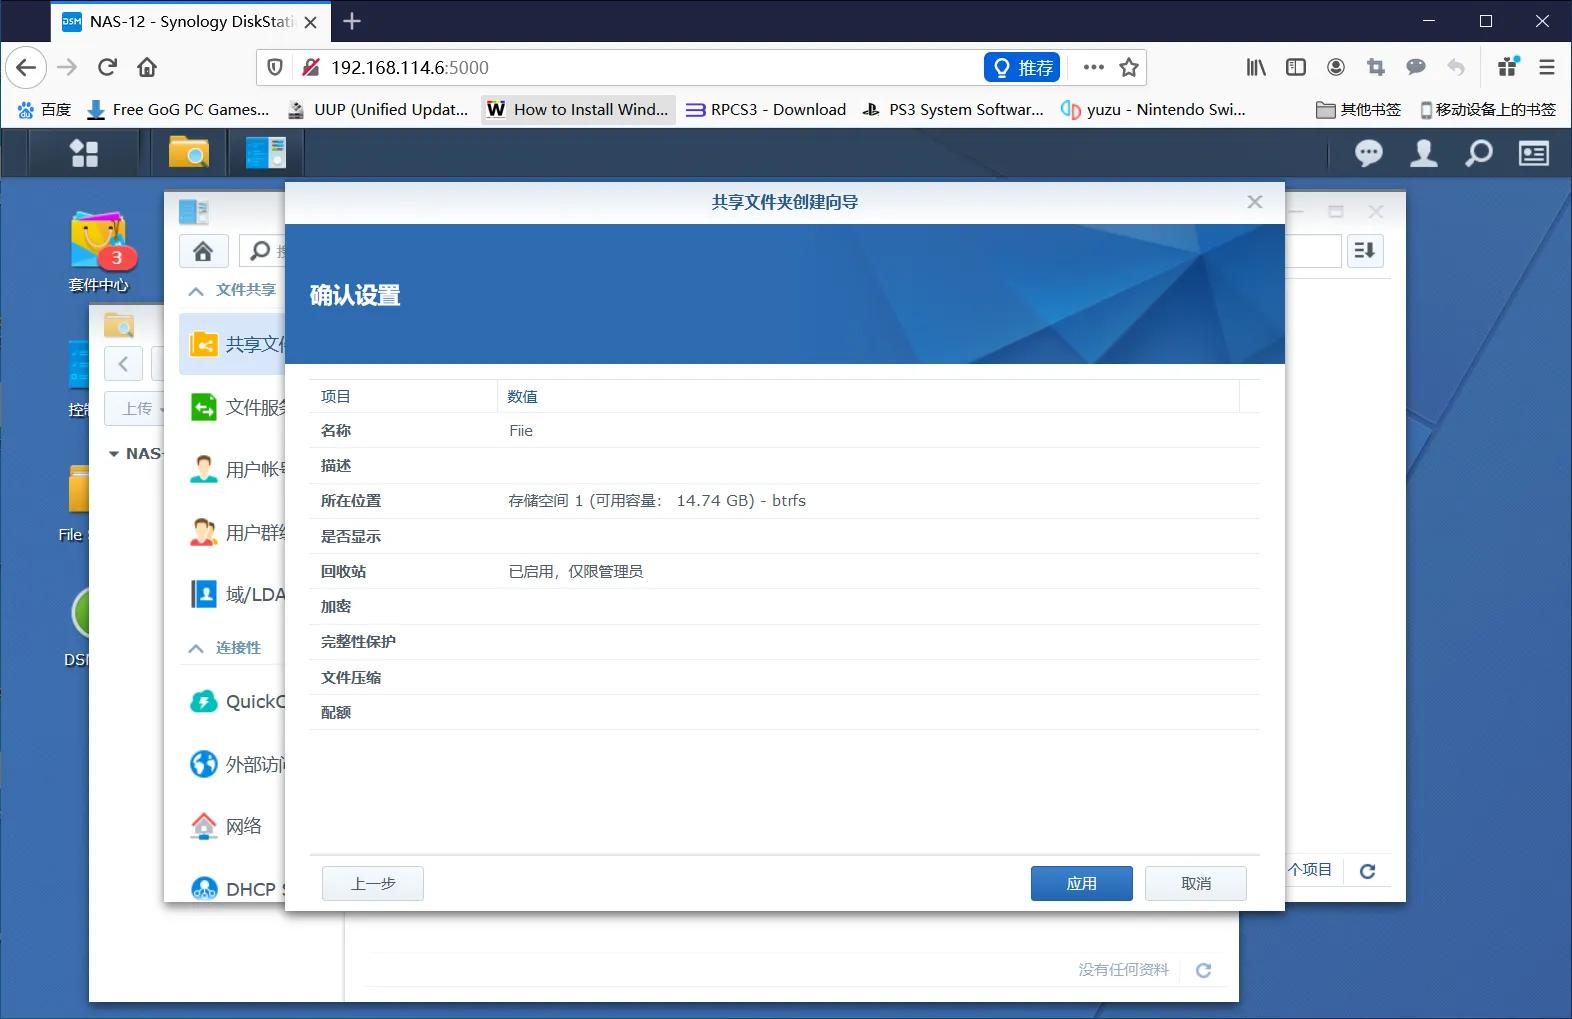
Task: Click the 应用 apply button
Action: coord(1081,883)
